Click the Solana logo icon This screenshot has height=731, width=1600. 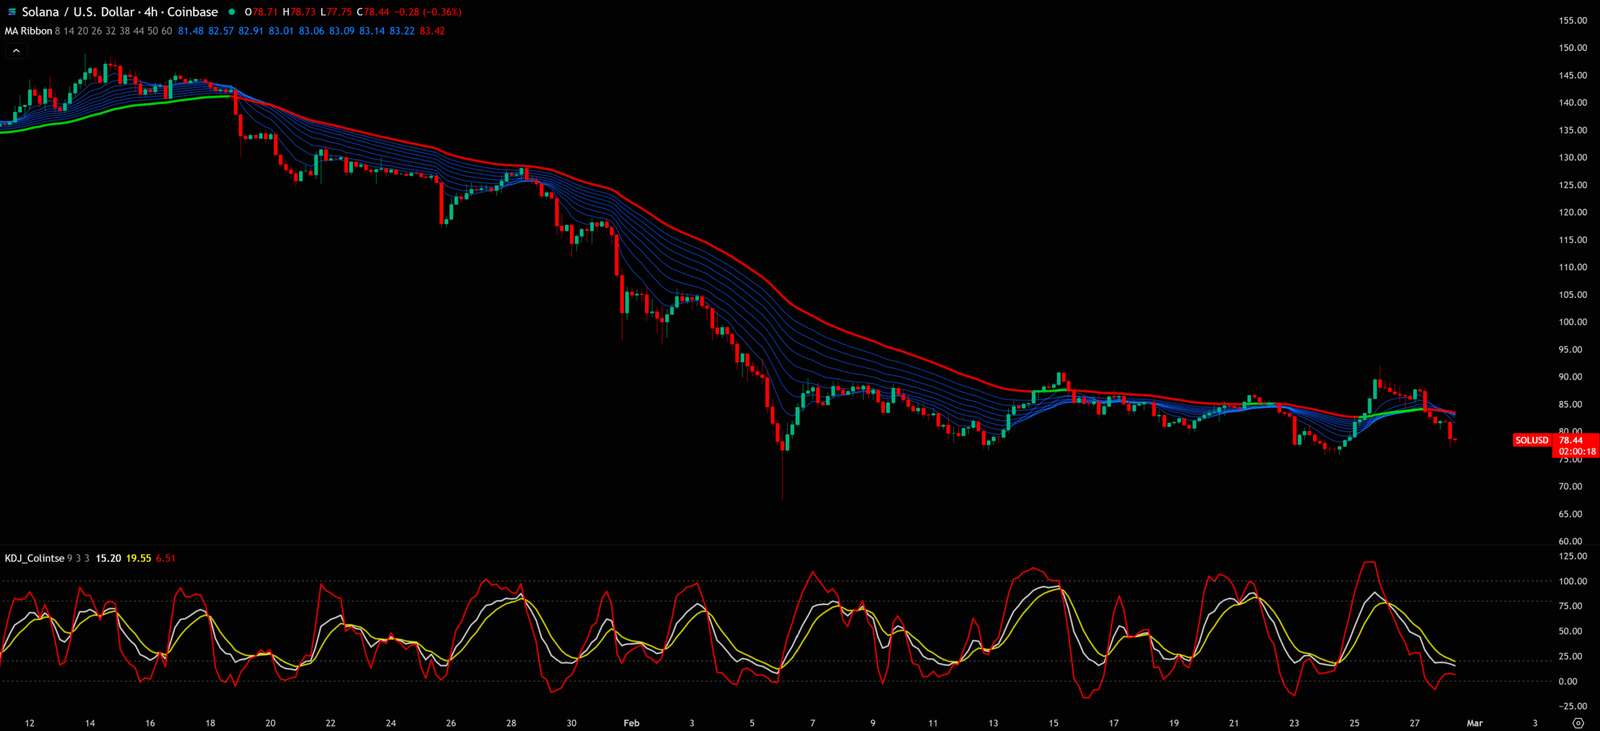coord(11,12)
